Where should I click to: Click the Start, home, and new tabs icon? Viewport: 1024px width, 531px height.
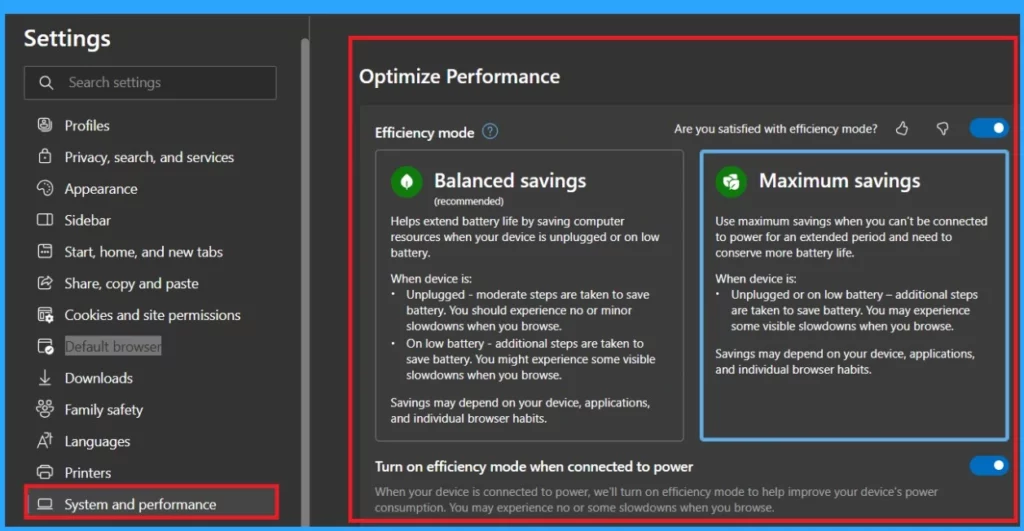(x=44, y=251)
